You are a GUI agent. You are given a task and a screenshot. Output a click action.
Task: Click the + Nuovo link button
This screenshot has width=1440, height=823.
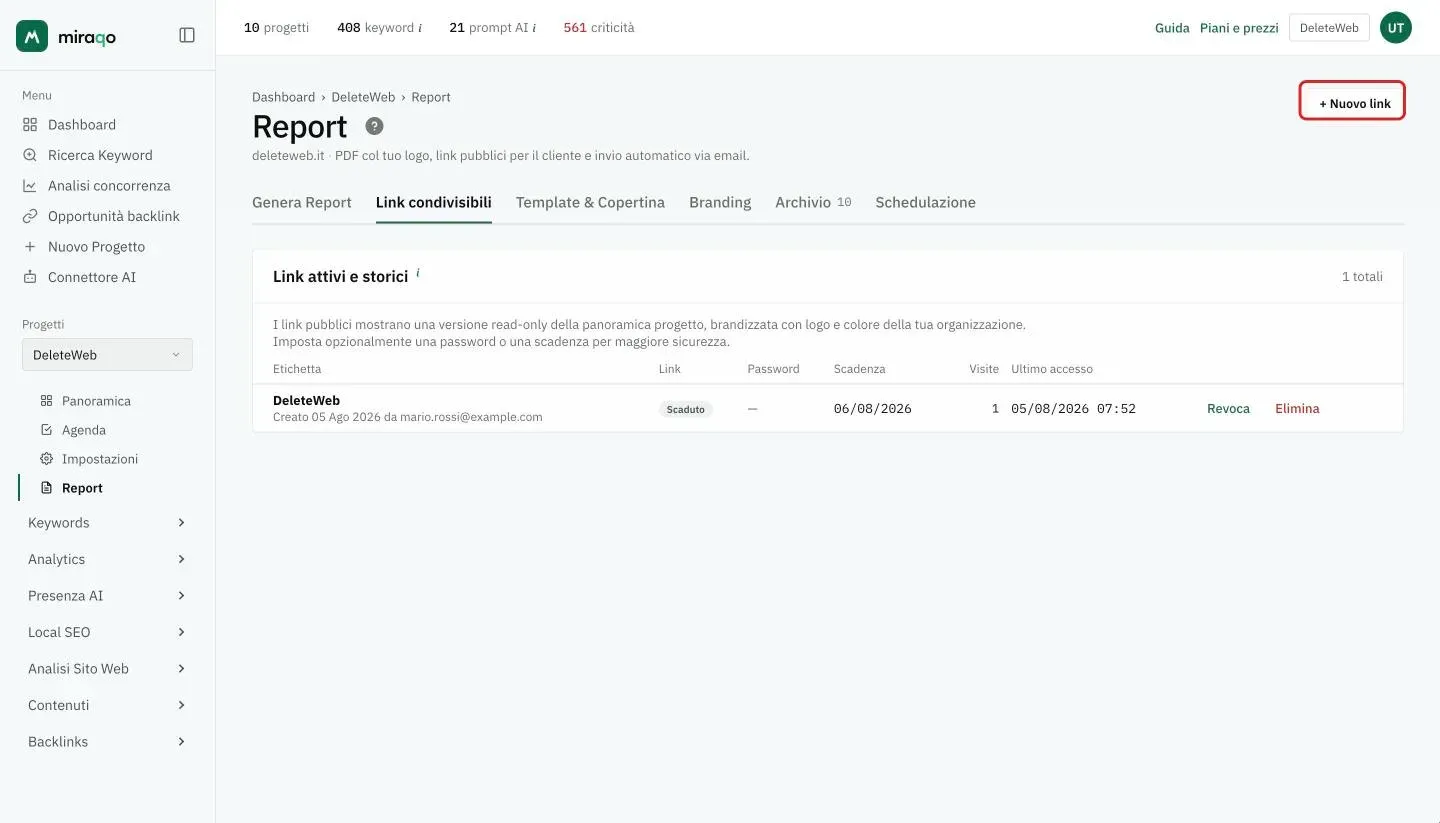pyautogui.click(x=1353, y=102)
